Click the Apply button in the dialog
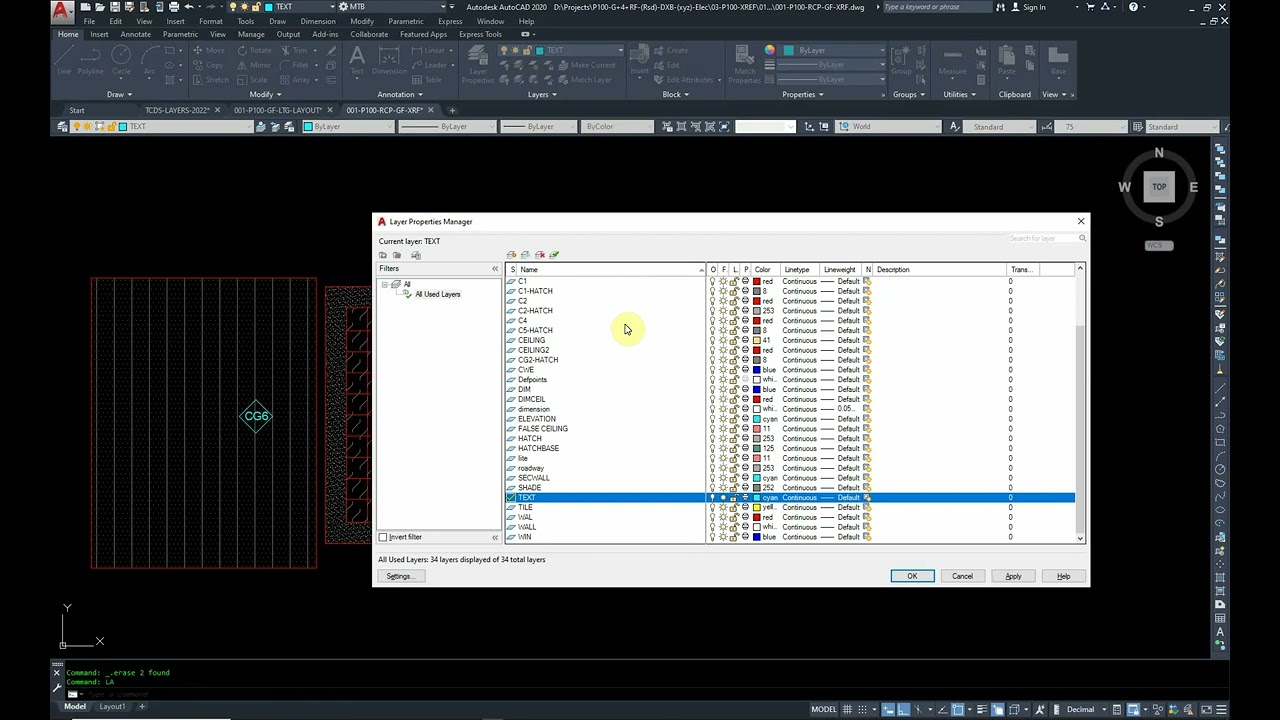This screenshot has height=720, width=1280. tap(1013, 576)
